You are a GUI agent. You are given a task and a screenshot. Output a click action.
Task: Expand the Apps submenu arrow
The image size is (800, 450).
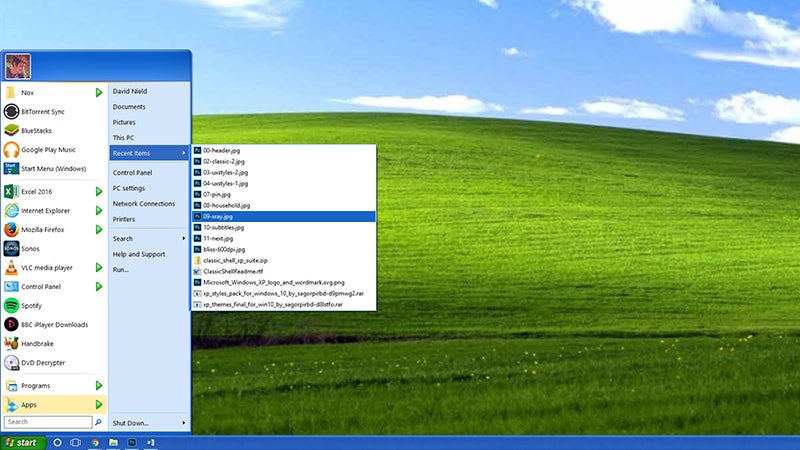(x=99, y=404)
